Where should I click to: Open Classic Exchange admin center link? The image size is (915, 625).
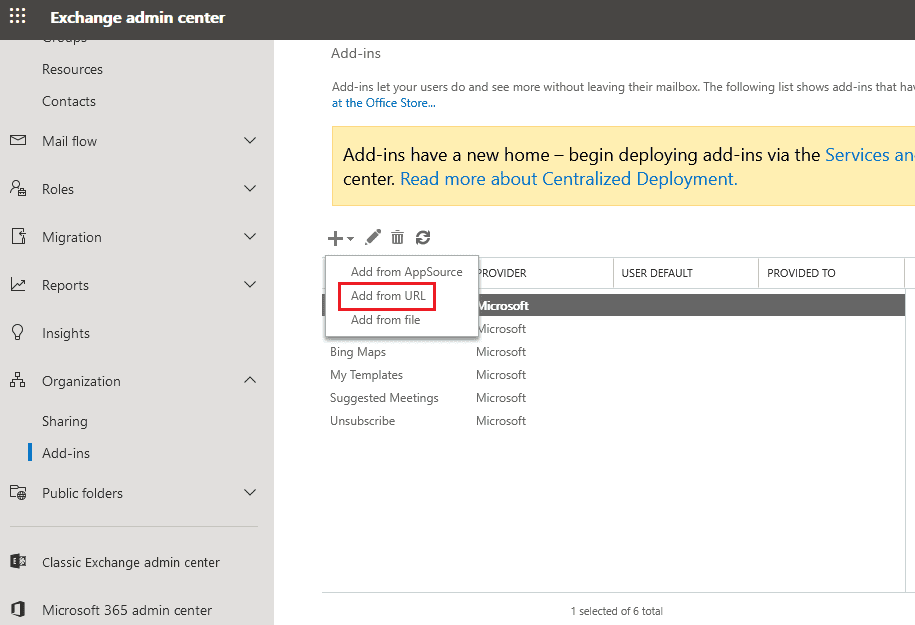(130, 562)
